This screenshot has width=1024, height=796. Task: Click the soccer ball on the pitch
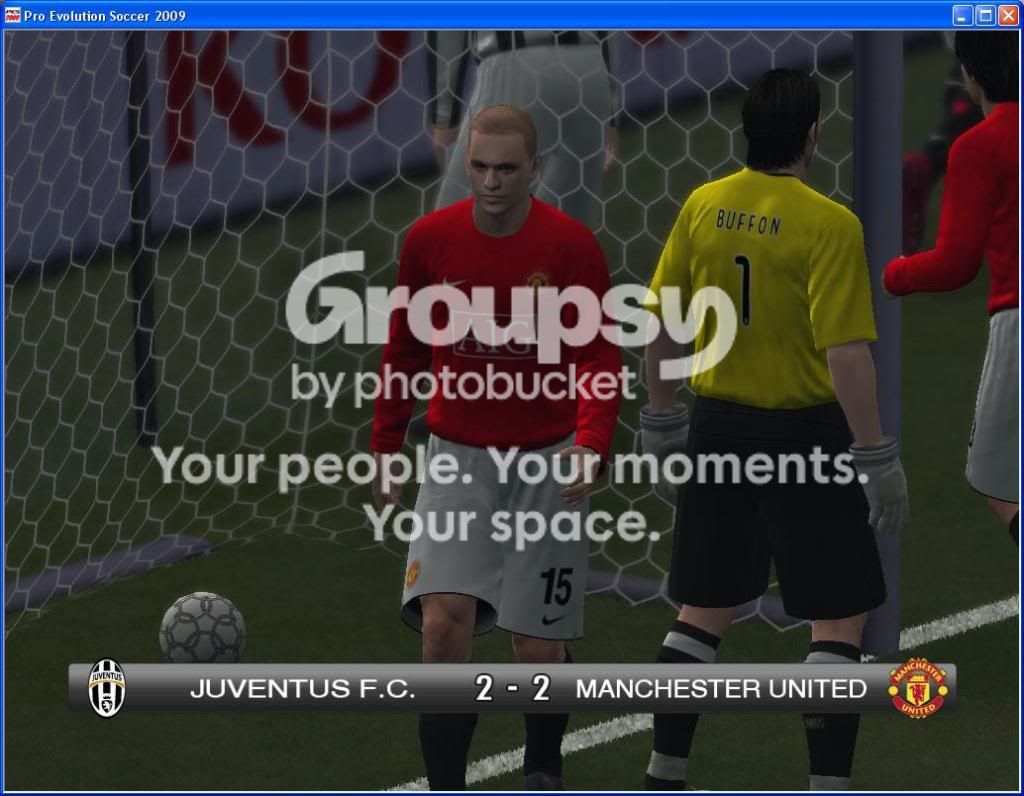click(202, 628)
